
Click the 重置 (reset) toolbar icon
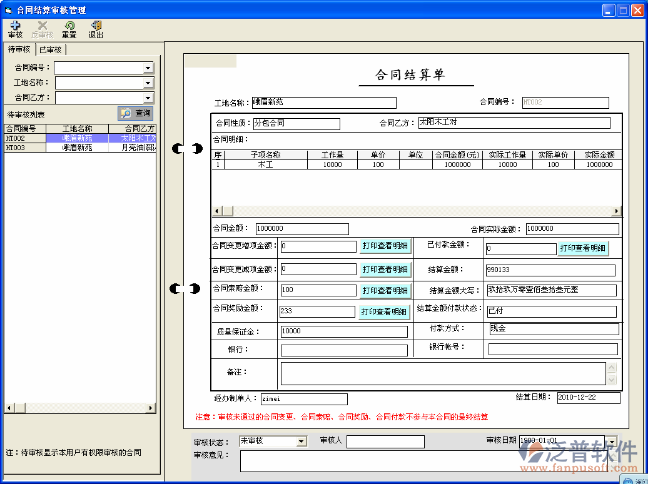(69, 28)
